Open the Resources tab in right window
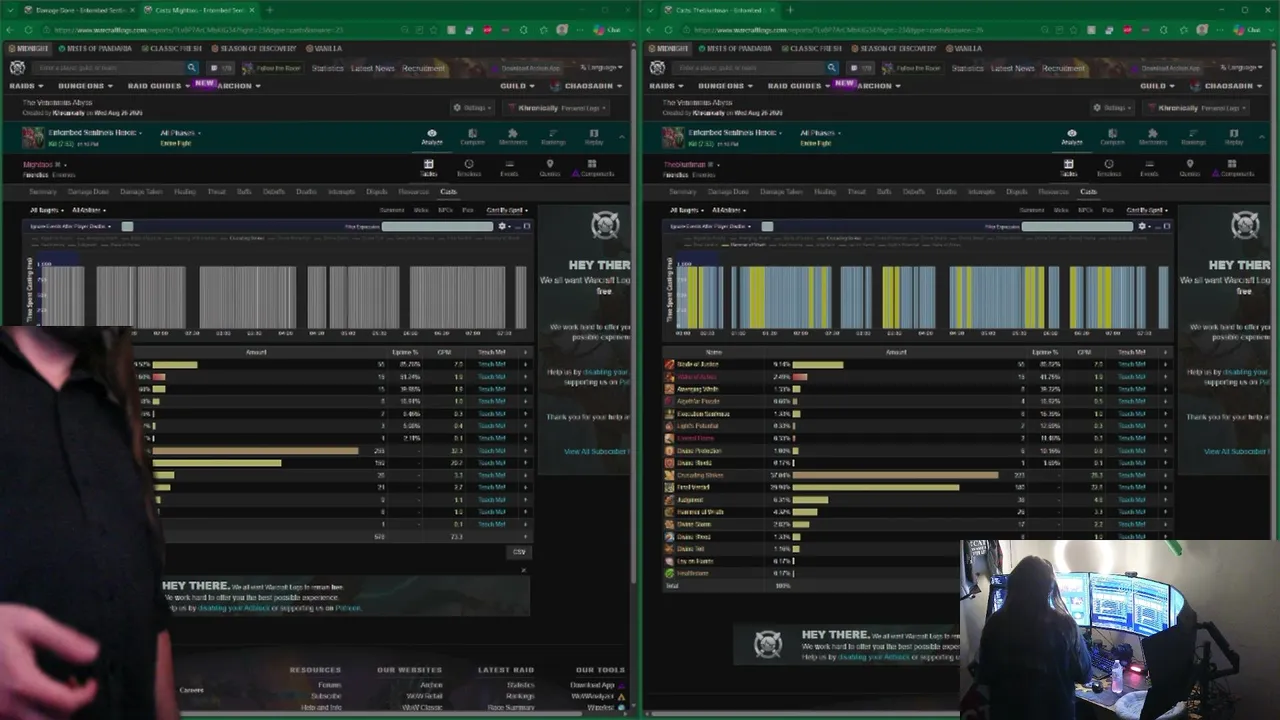 coord(1053,192)
